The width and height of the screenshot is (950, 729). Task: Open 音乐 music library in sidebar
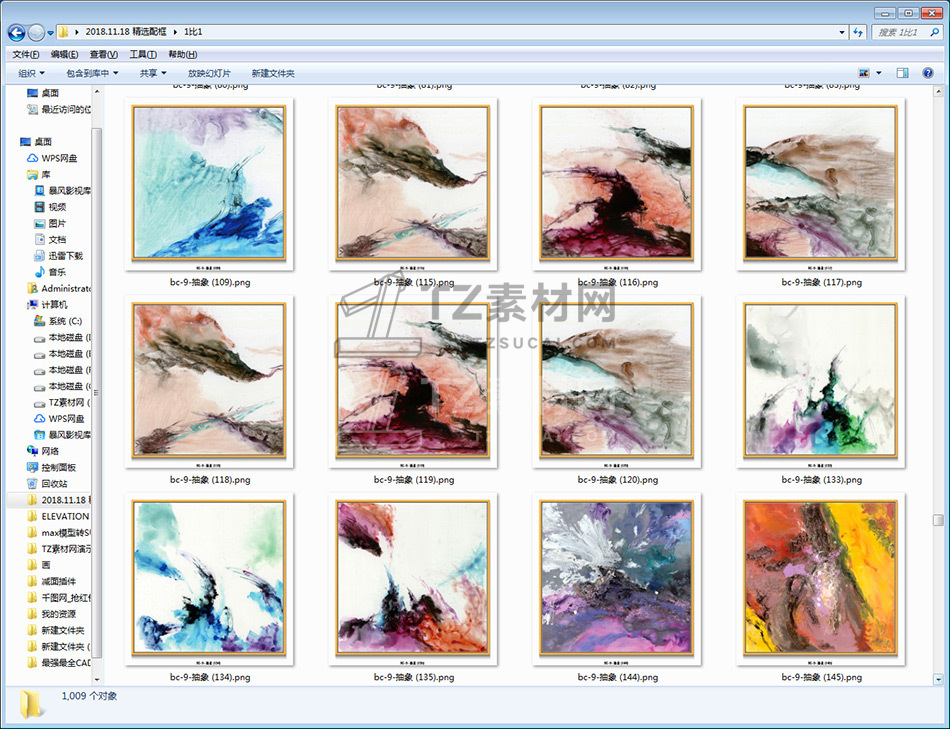click(57, 272)
